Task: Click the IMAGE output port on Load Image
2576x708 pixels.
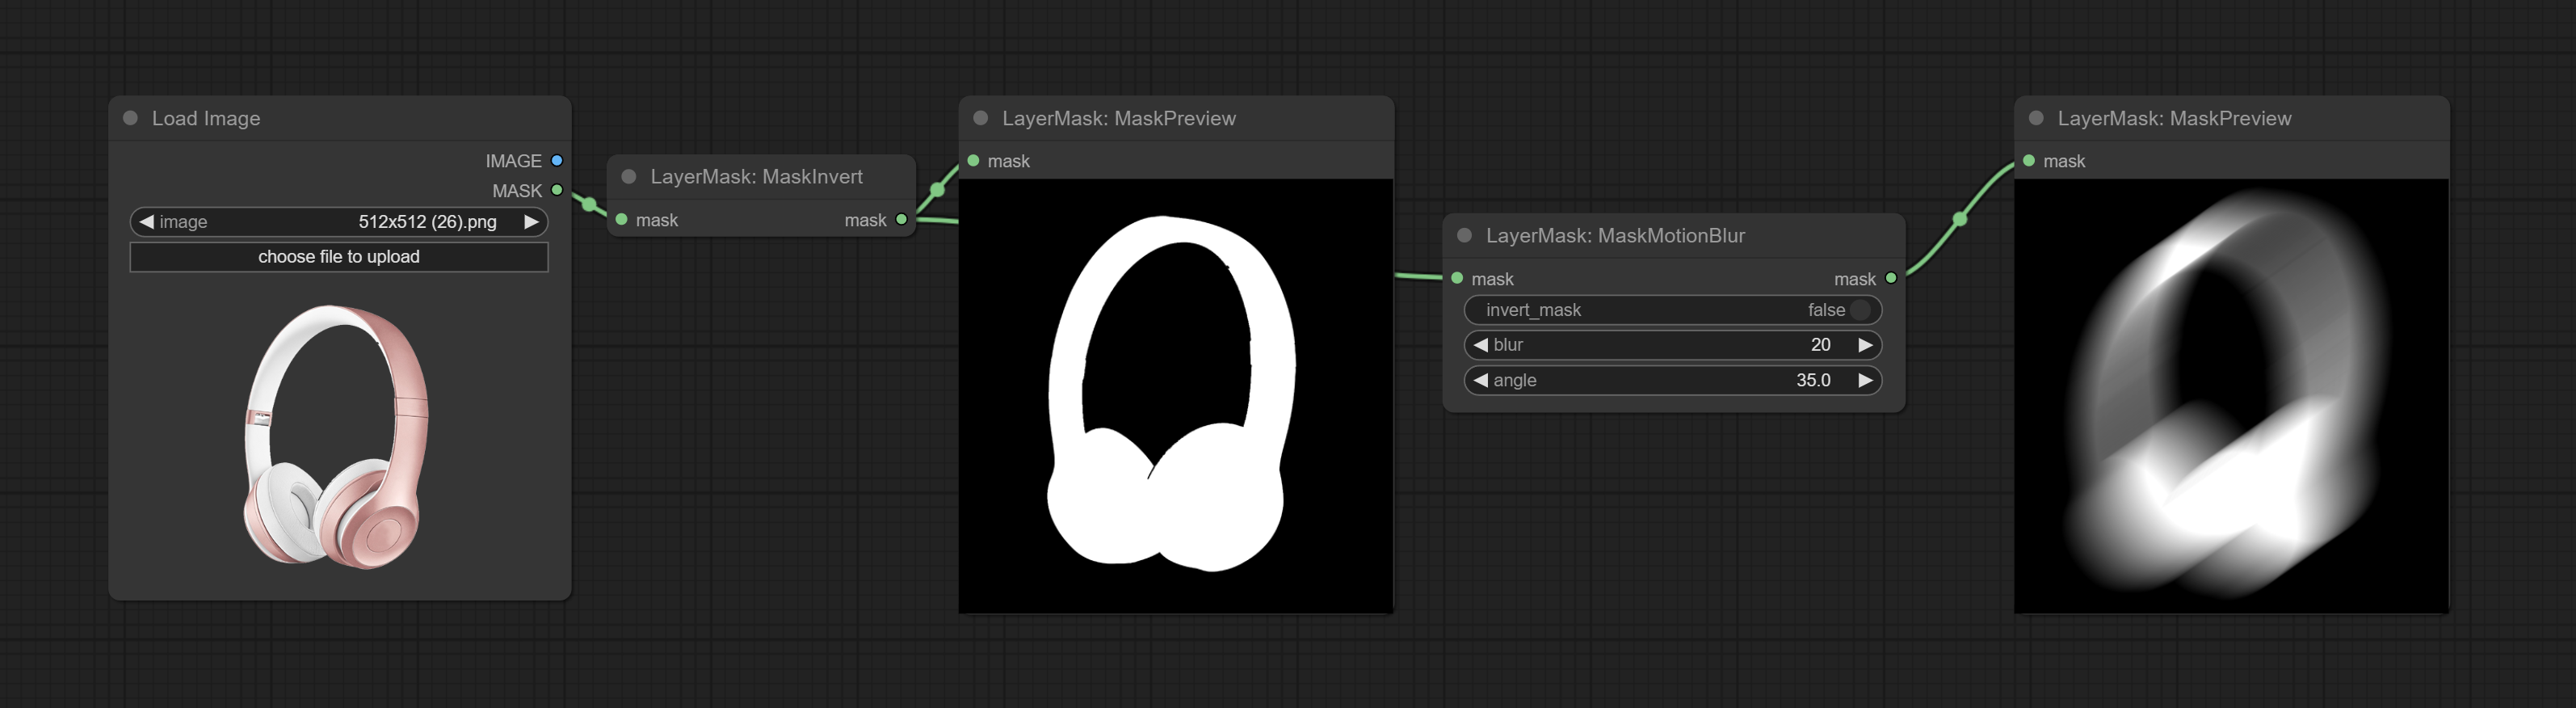Action: tap(557, 161)
